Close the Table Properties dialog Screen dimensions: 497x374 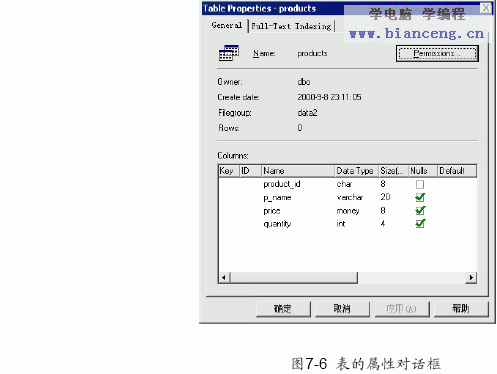tap(486, 8)
